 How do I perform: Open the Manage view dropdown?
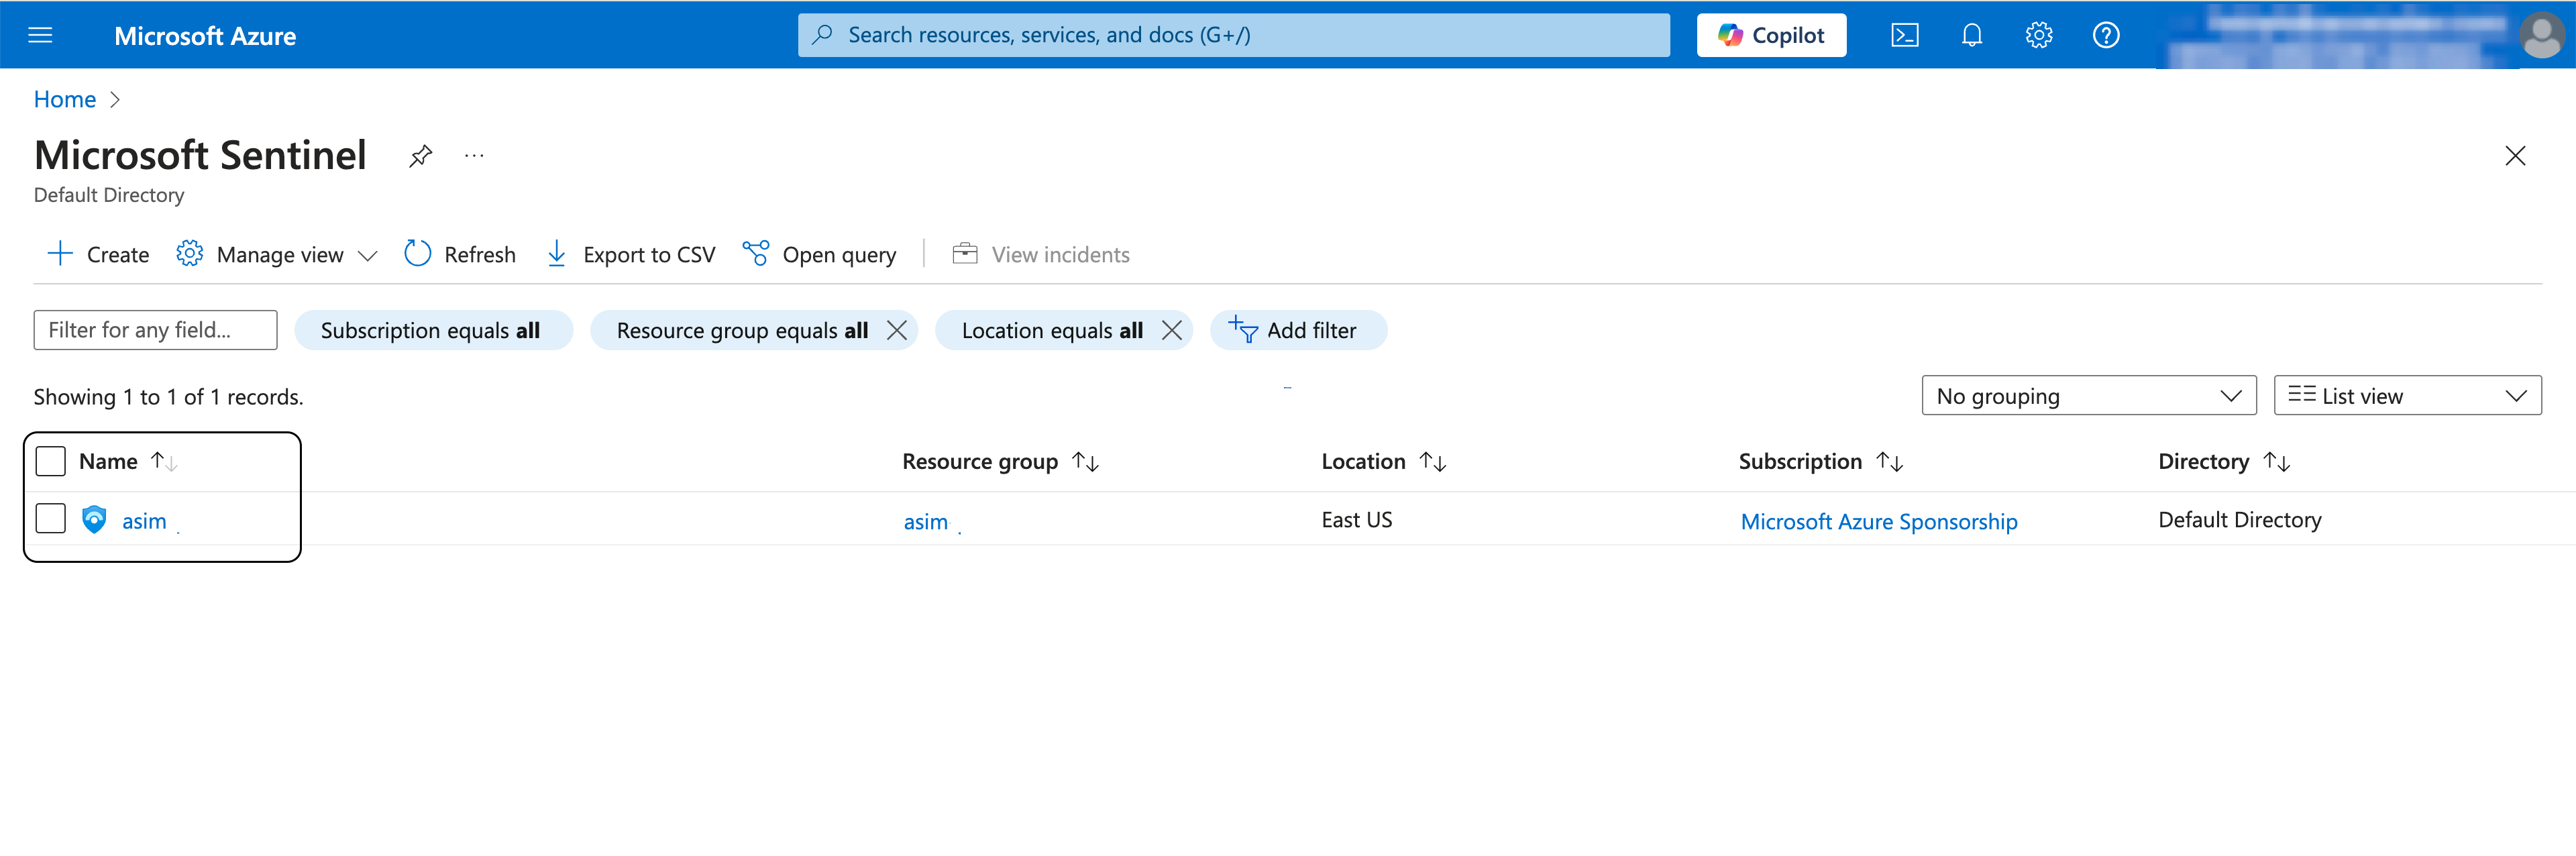point(277,254)
